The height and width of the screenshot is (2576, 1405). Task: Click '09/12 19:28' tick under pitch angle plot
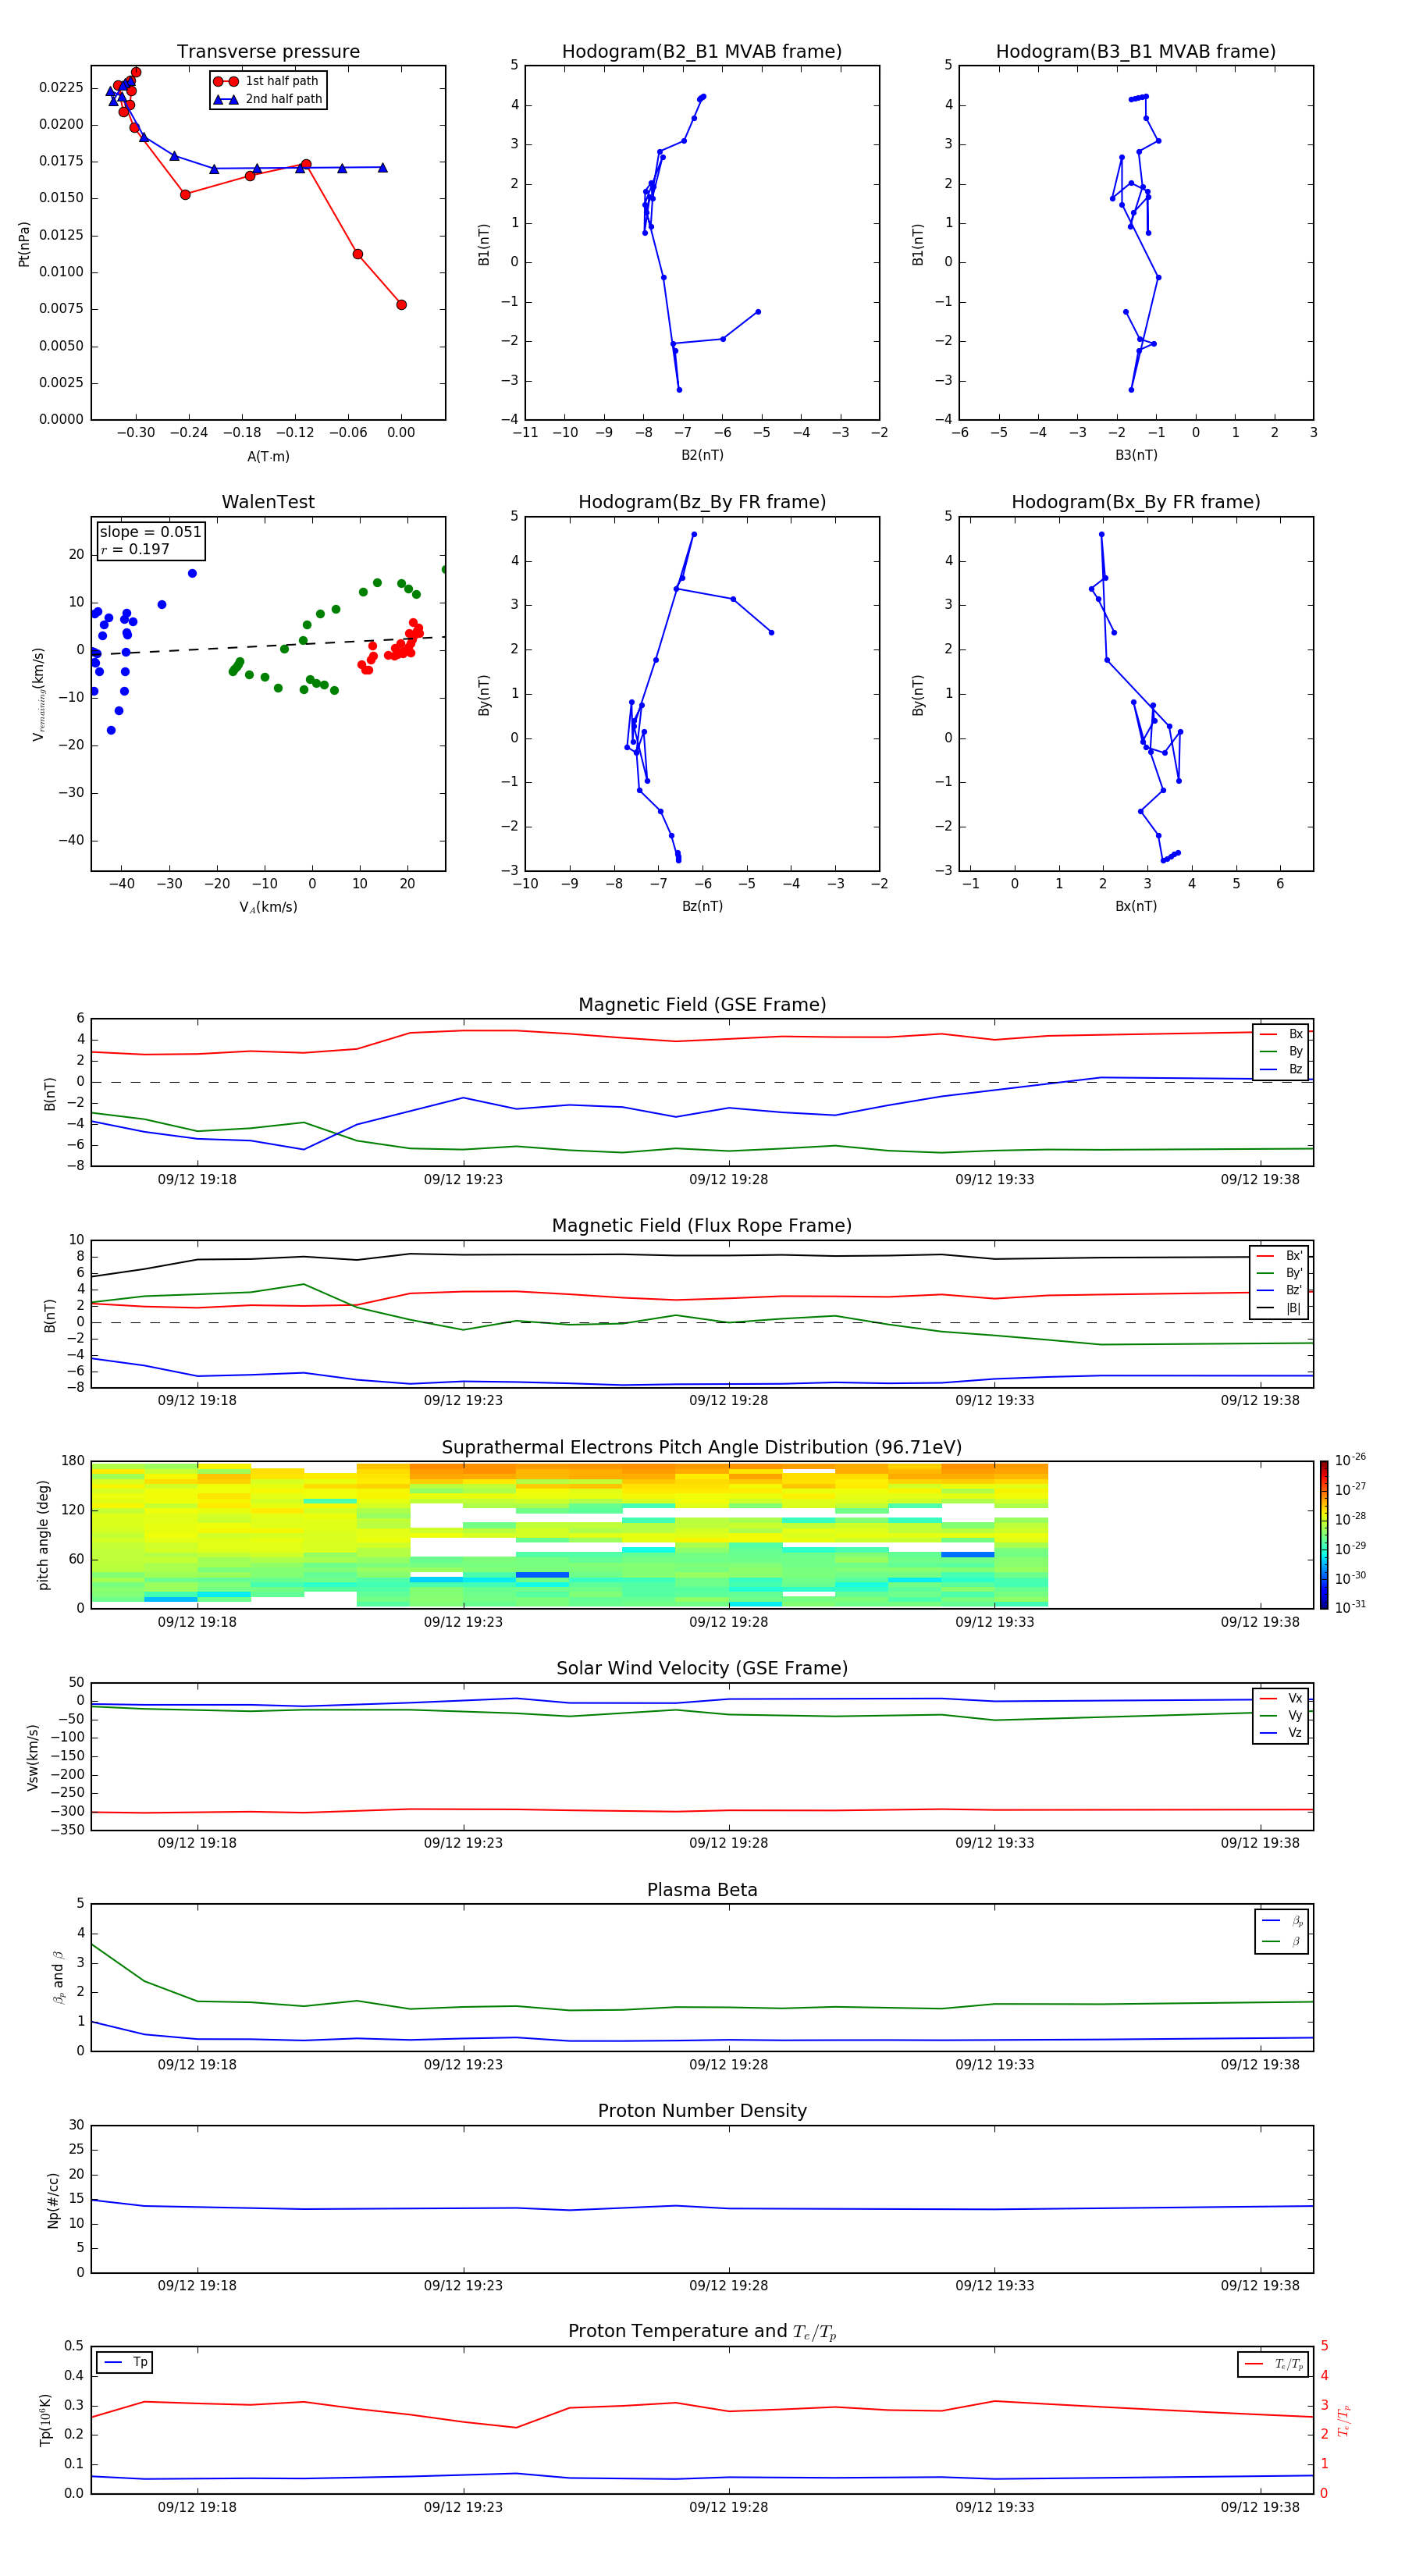point(729,1622)
